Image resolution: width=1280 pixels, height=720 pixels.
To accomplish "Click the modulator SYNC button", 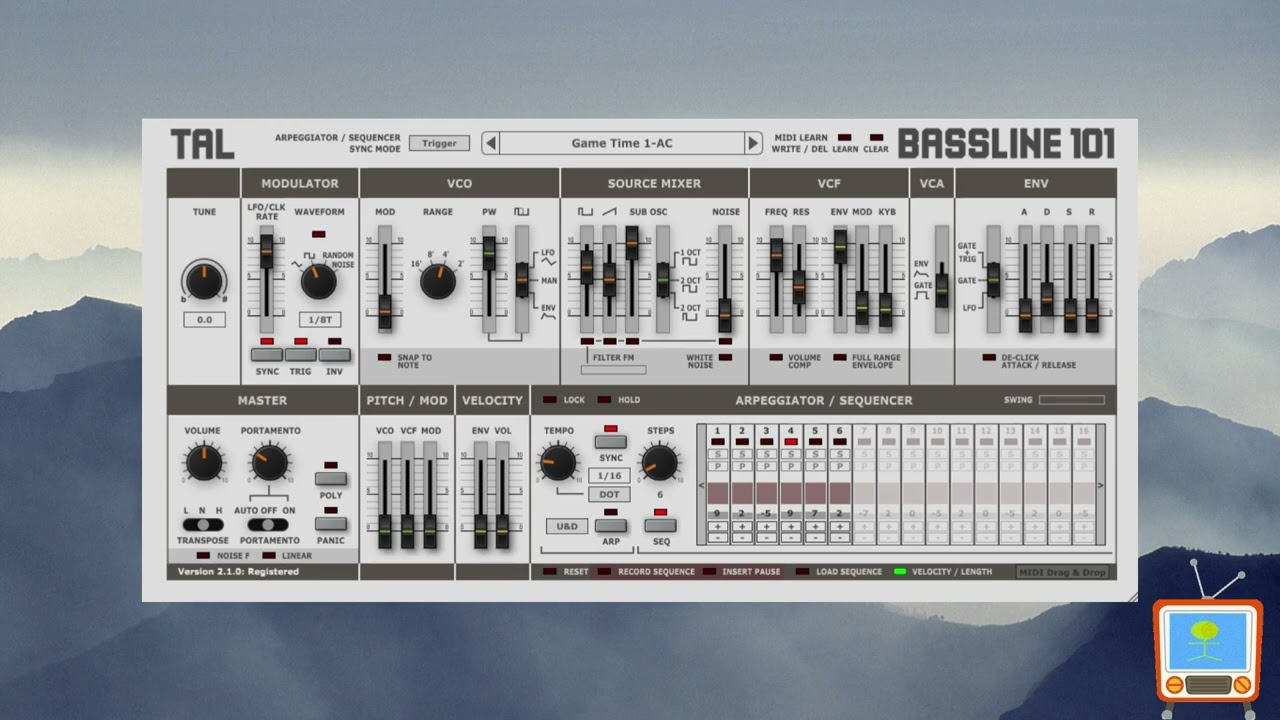I will click(x=267, y=354).
